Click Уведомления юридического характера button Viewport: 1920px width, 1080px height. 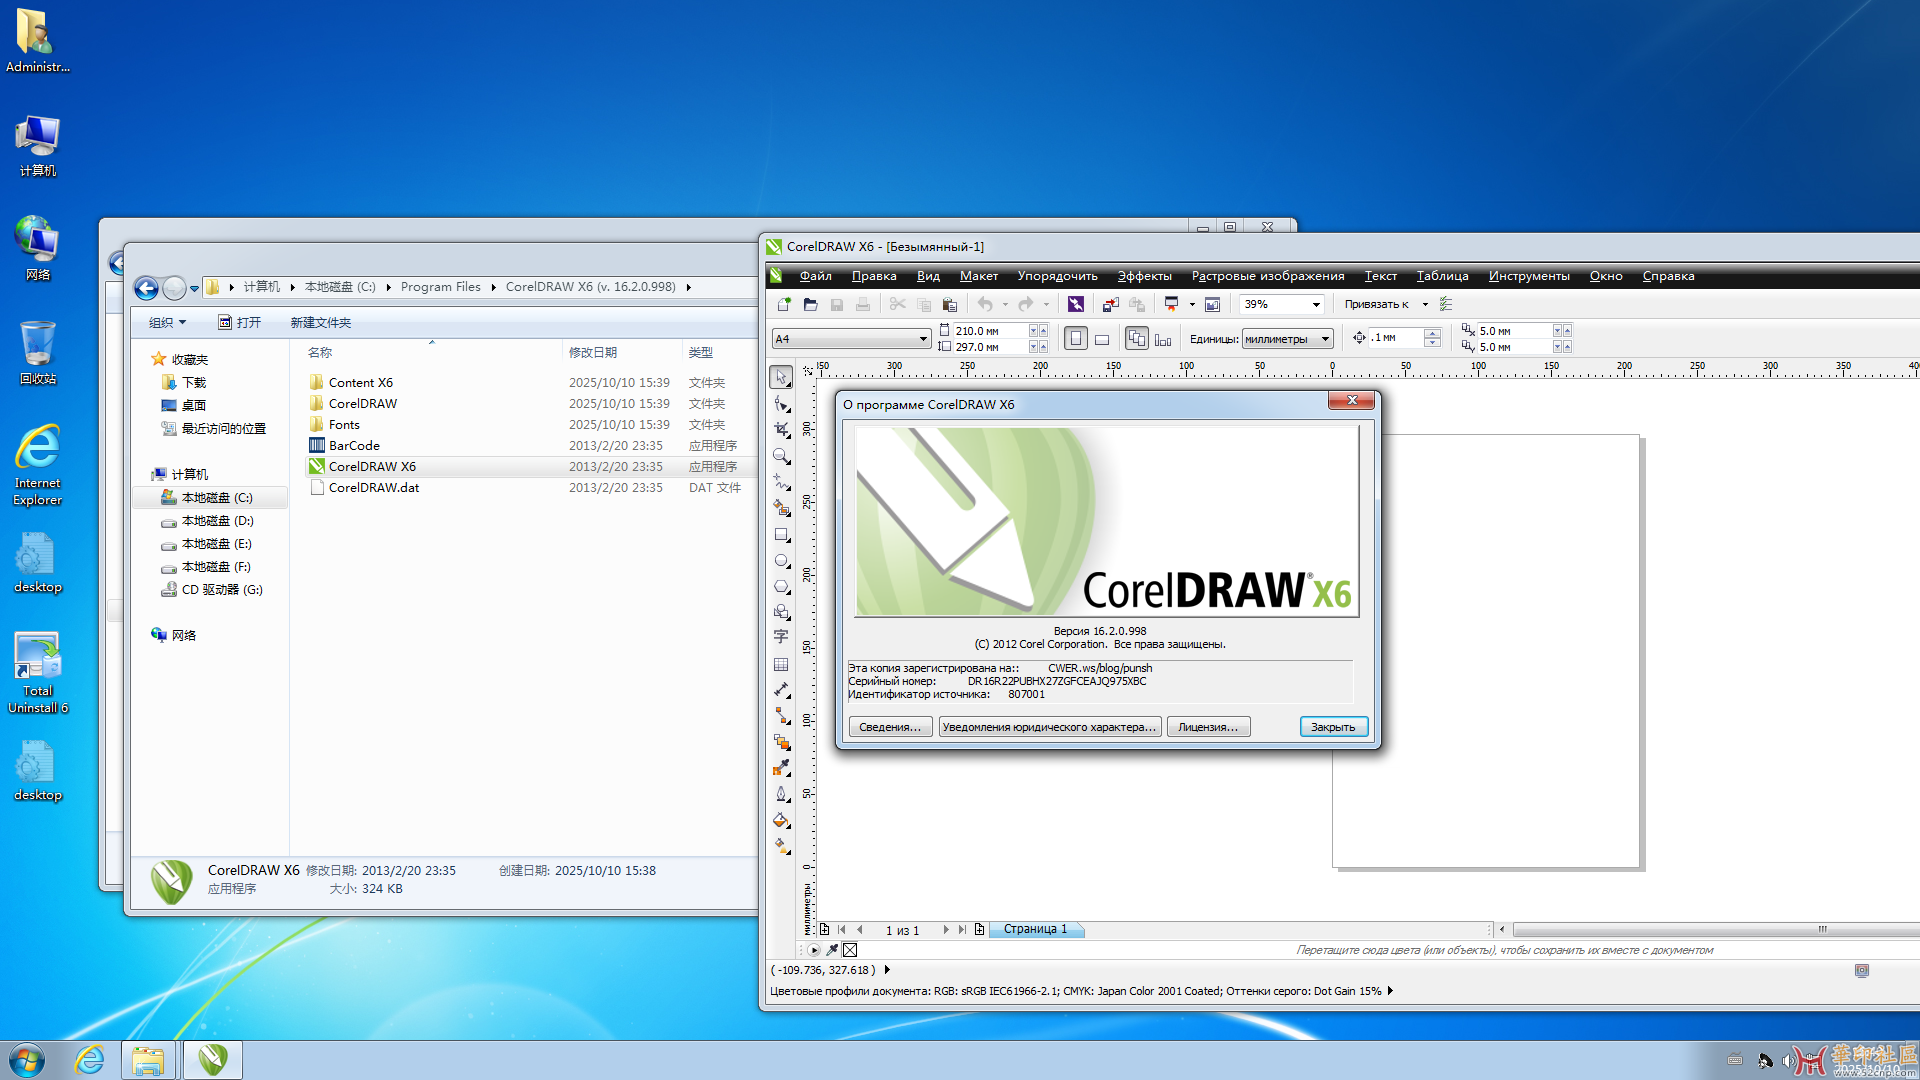pyautogui.click(x=1050, y=727)
